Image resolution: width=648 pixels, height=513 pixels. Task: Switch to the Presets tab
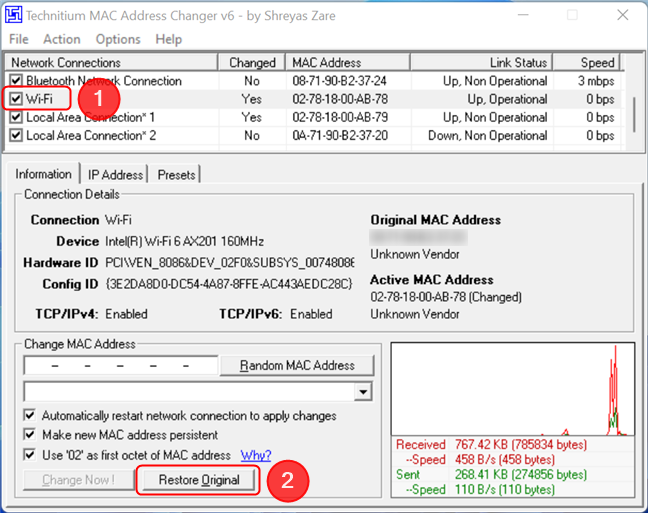tap(176, 175)
